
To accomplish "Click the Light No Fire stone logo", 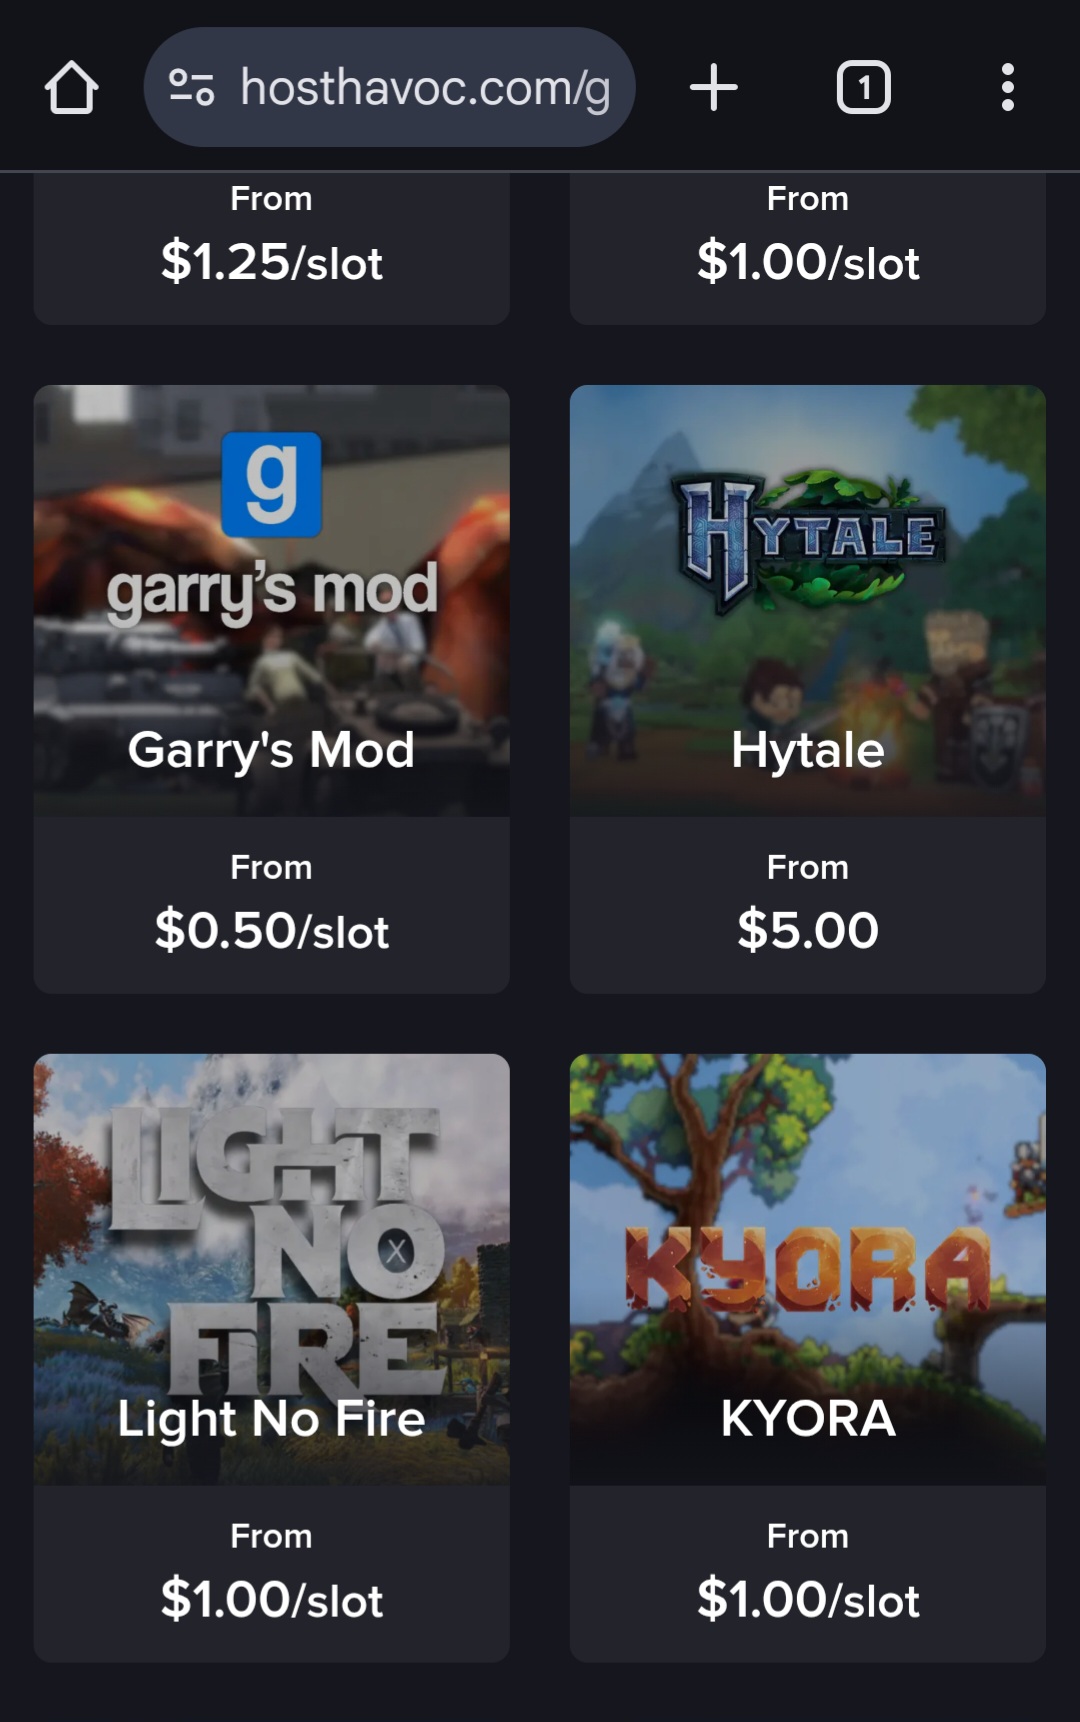I will click(x=276, y=1251).
